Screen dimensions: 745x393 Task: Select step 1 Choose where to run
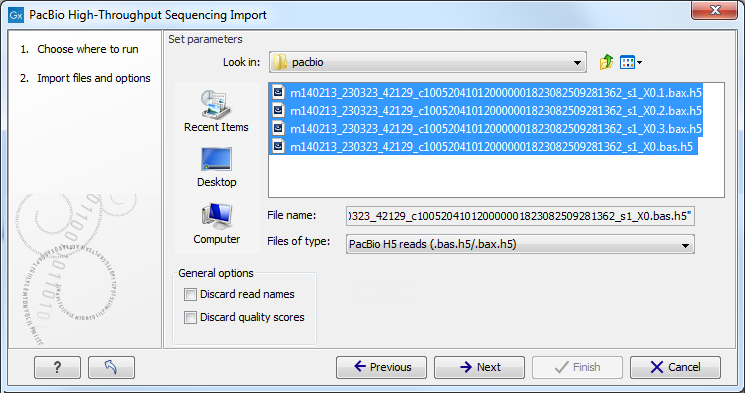click(79, 49)
